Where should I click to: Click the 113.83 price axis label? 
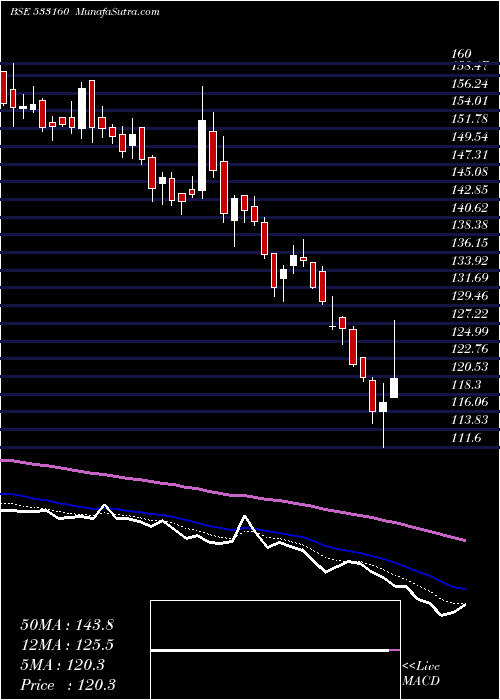(470, 420)
